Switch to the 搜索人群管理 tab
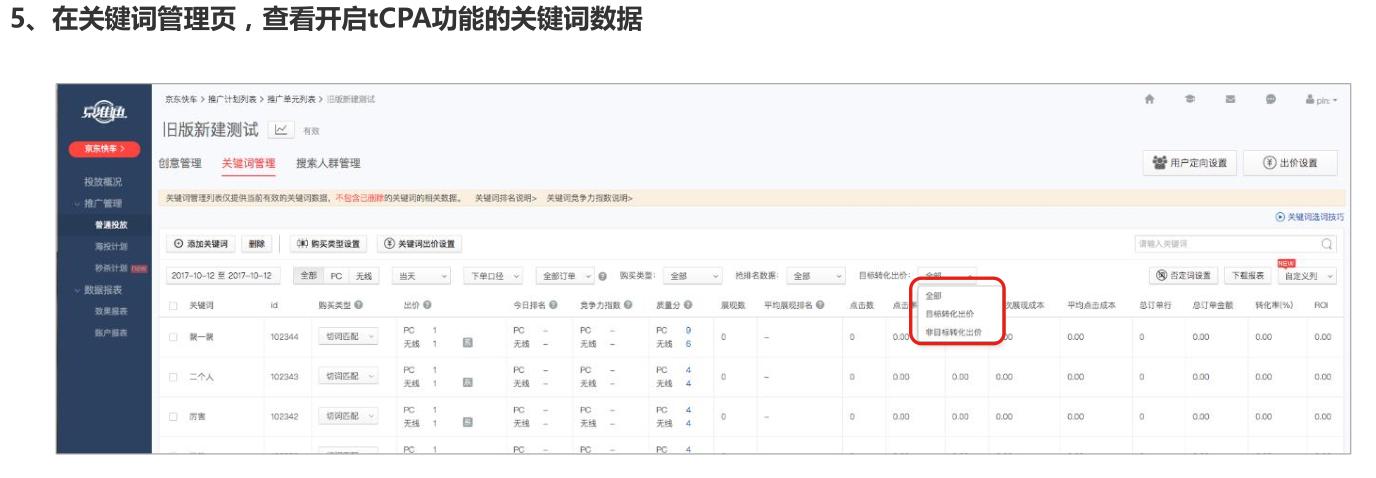This screenshot has height=478, width=1376. click(328, 163)
